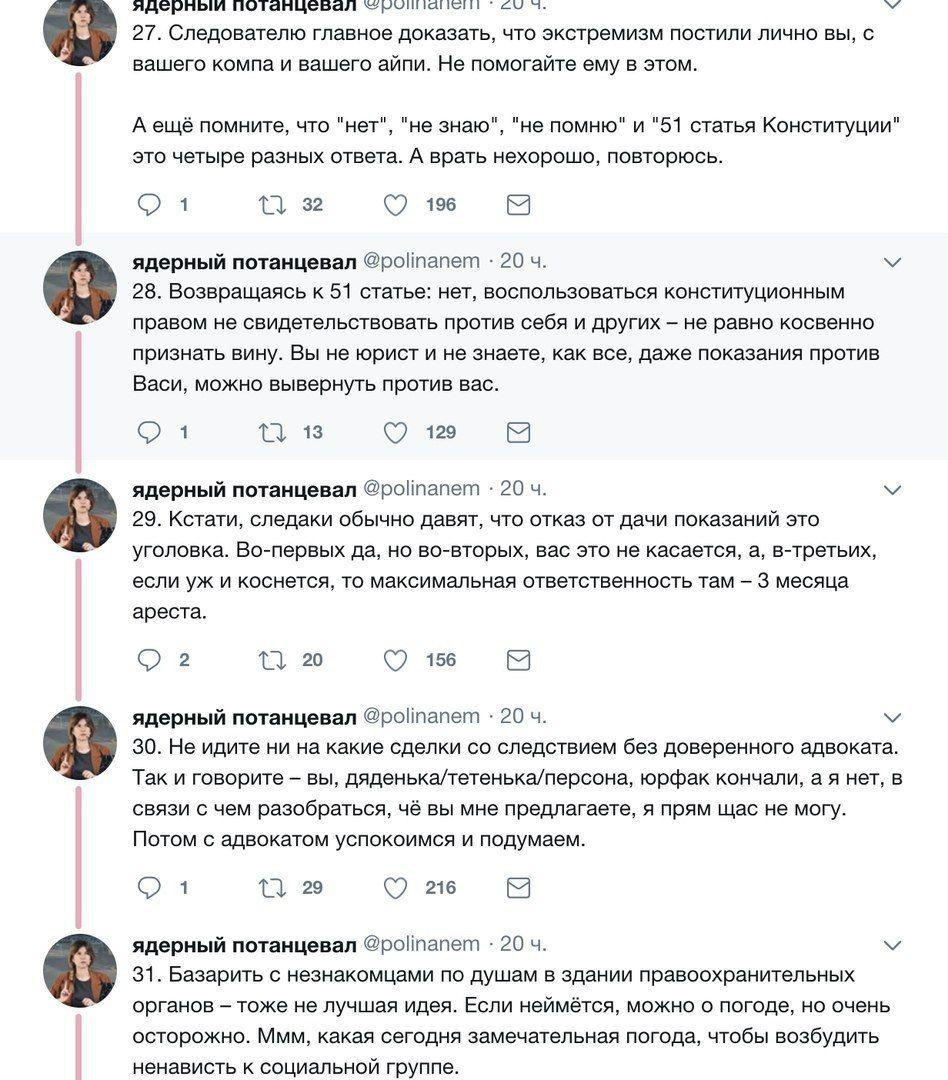Retweet tweet 30 with 29 retweets
Image resolution: width=948 pixels, height=1080 pixels.
click(x=272, y=888)
